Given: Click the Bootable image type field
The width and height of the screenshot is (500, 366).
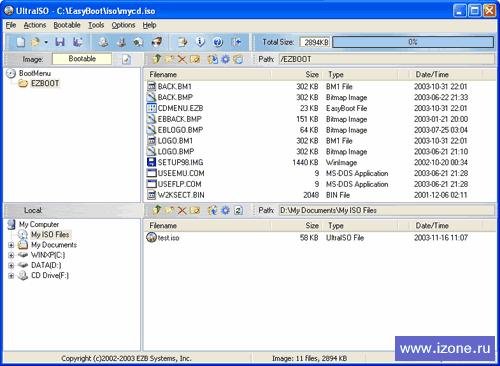Looking at the screenshot, I should click(82, 59).
